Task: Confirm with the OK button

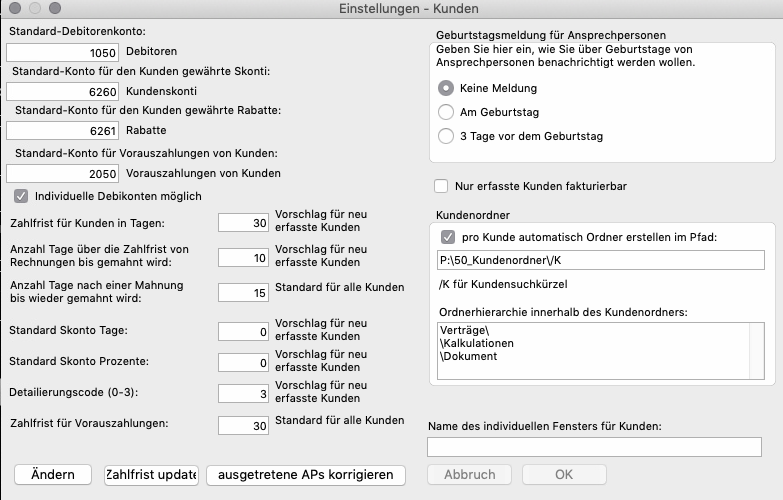Action: [x=564, y=474]
